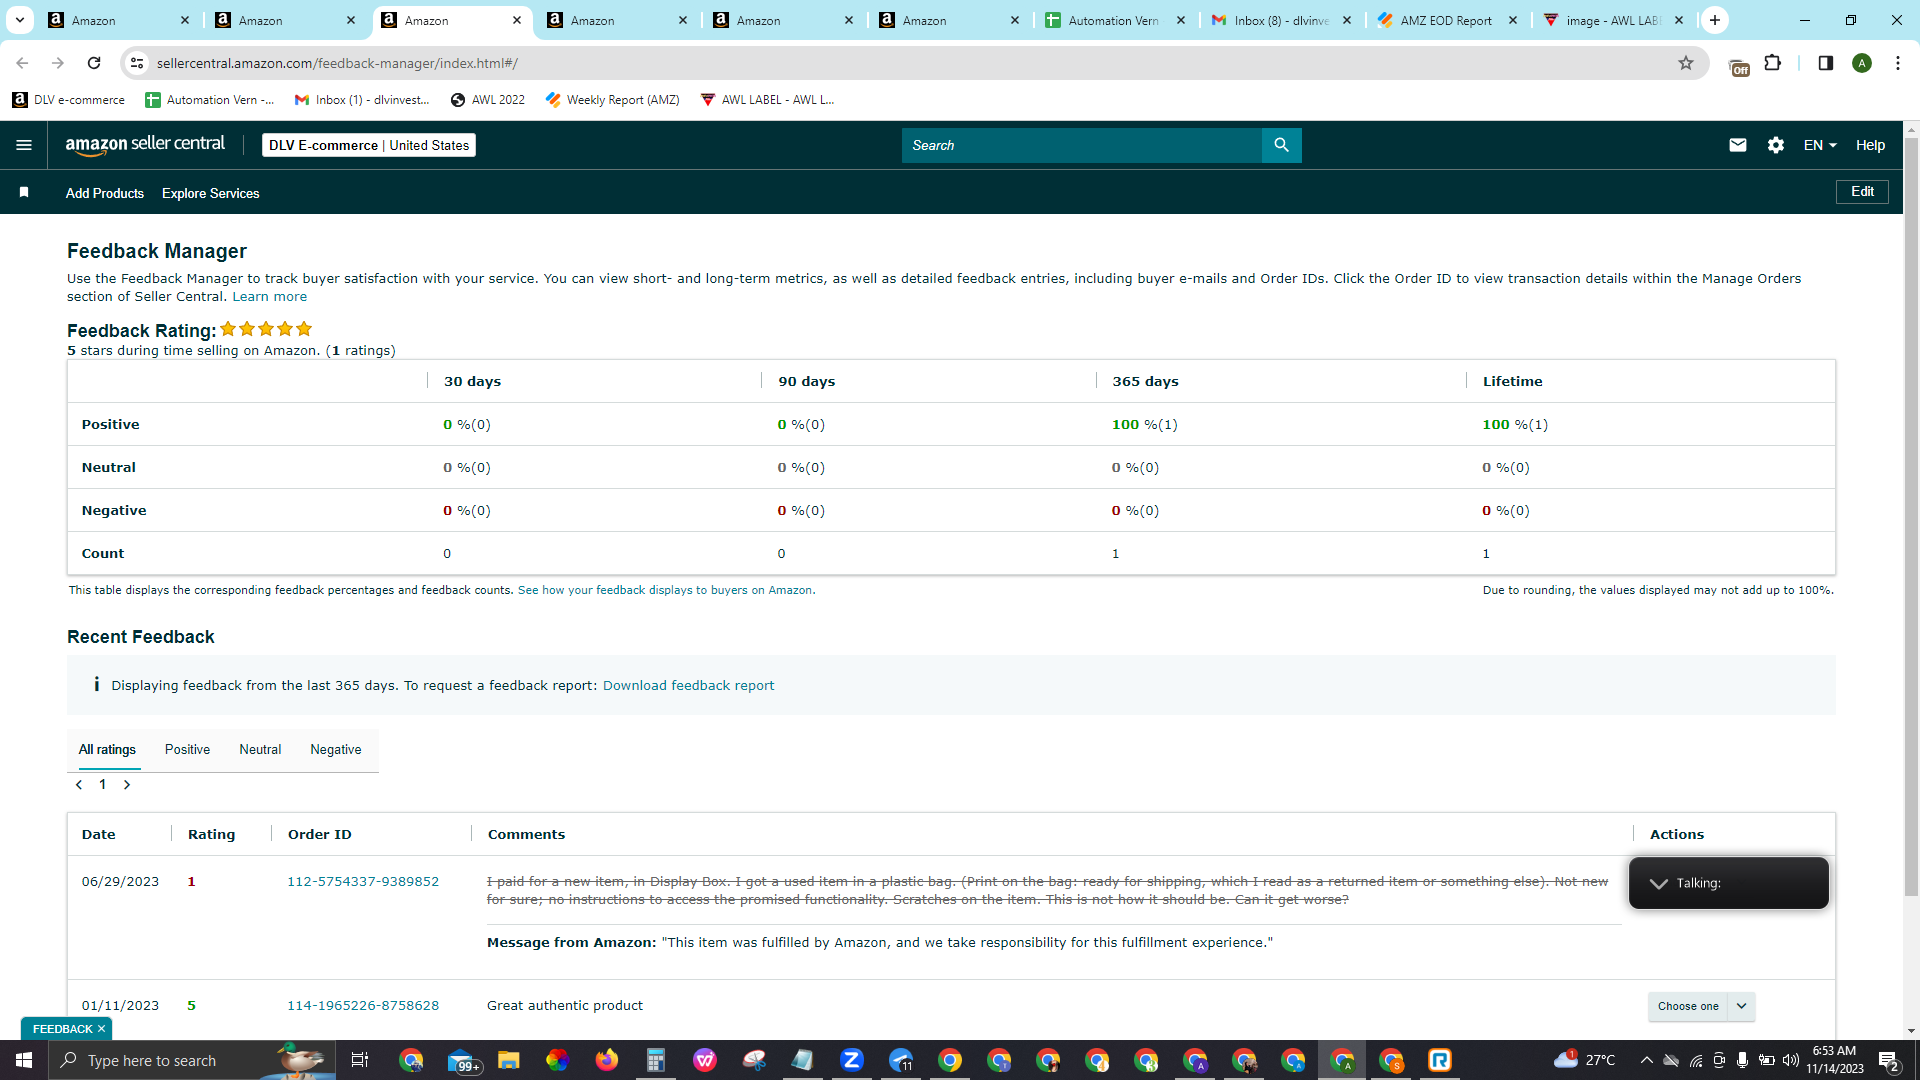The height and width of the screenshot is (1080, 1920).
Task: Open See how your feedback displays link
Action: tap(665, 590)
